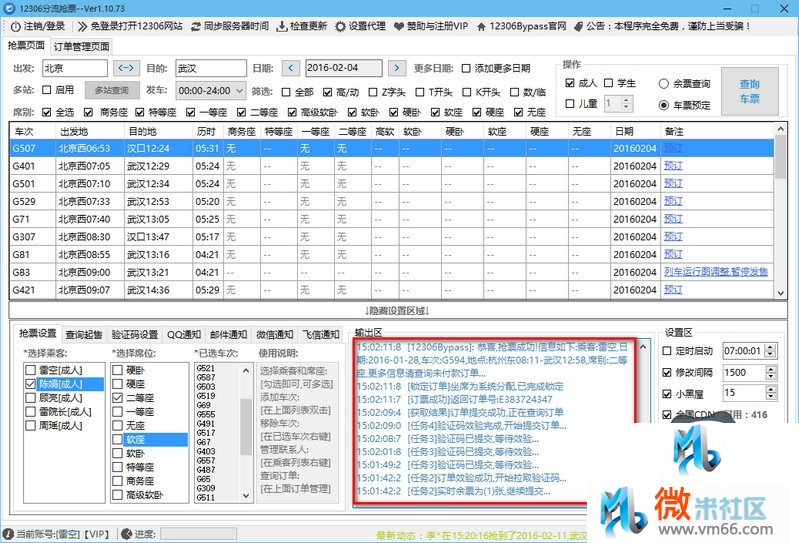The width and height of the screenshot is (799, 543).
Task: Enable 定时启动 checkbox
Action: click(x=667, y=350)
